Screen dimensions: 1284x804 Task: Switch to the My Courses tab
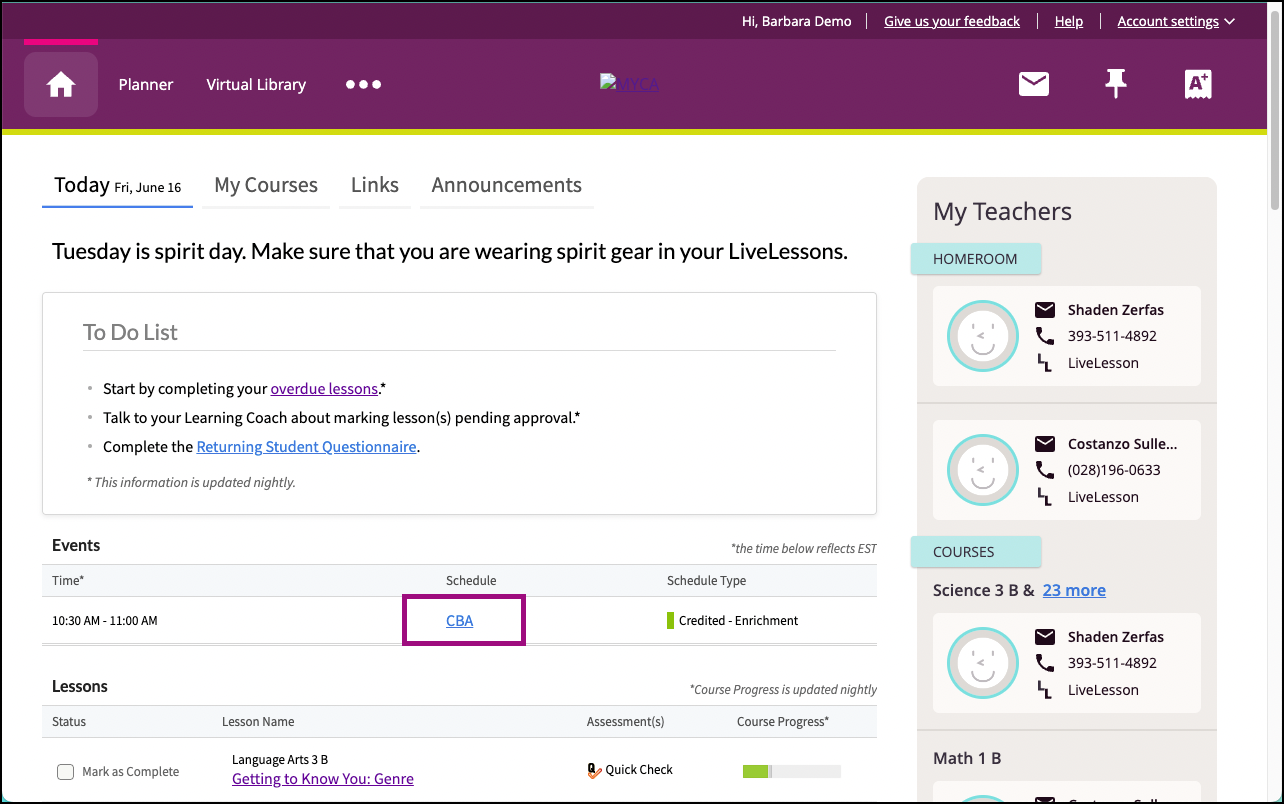[x=266, y=185]
